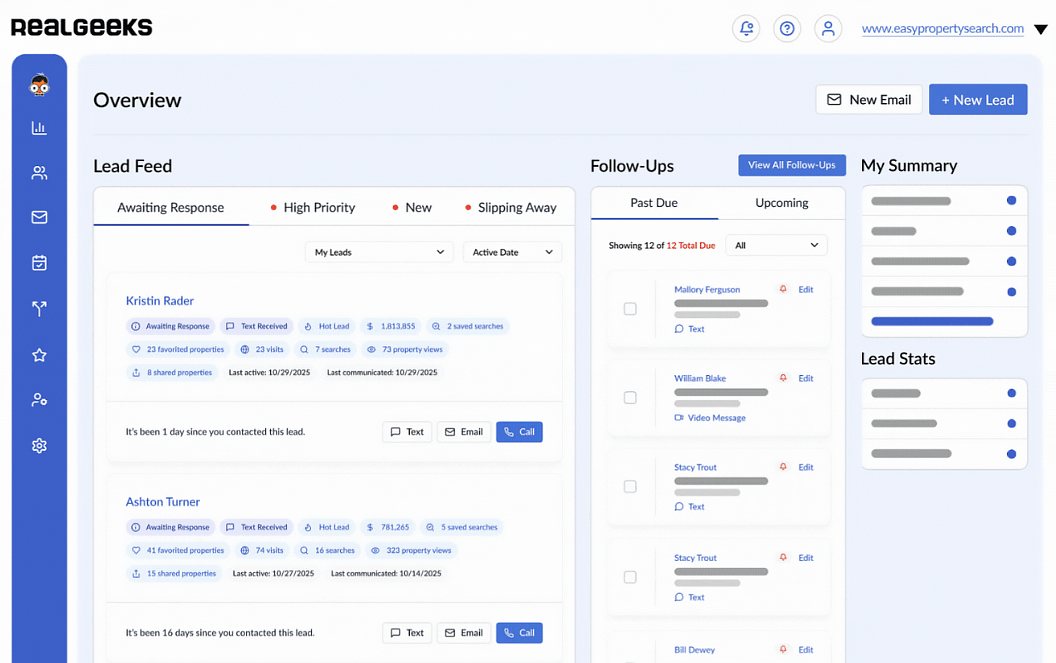Click the + New Lead button
The image size is (1056, 663).
[977, 100]
